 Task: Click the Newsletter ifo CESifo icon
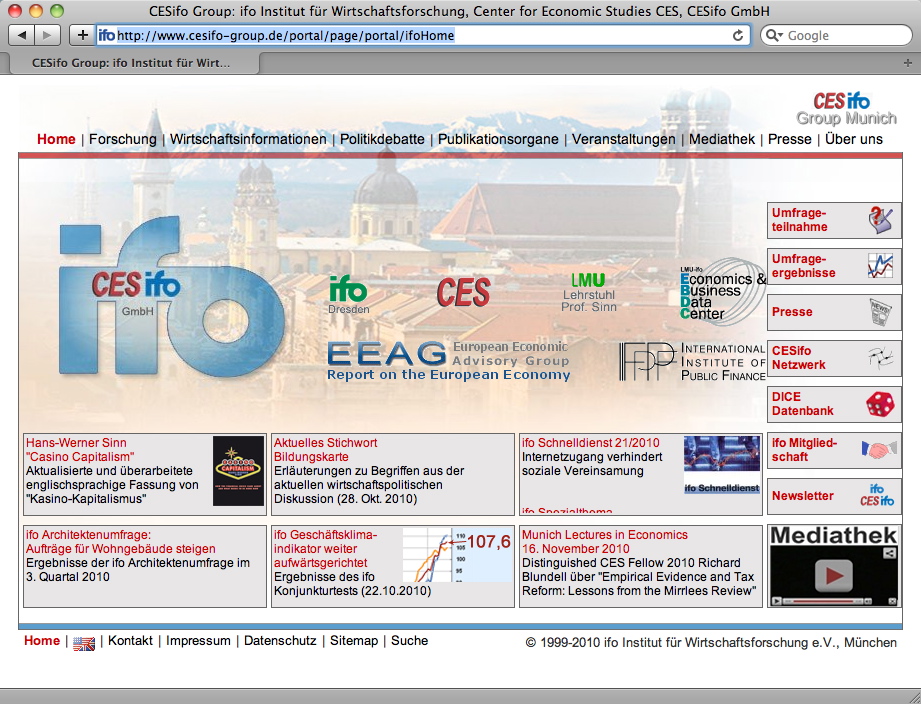point(877,495)
